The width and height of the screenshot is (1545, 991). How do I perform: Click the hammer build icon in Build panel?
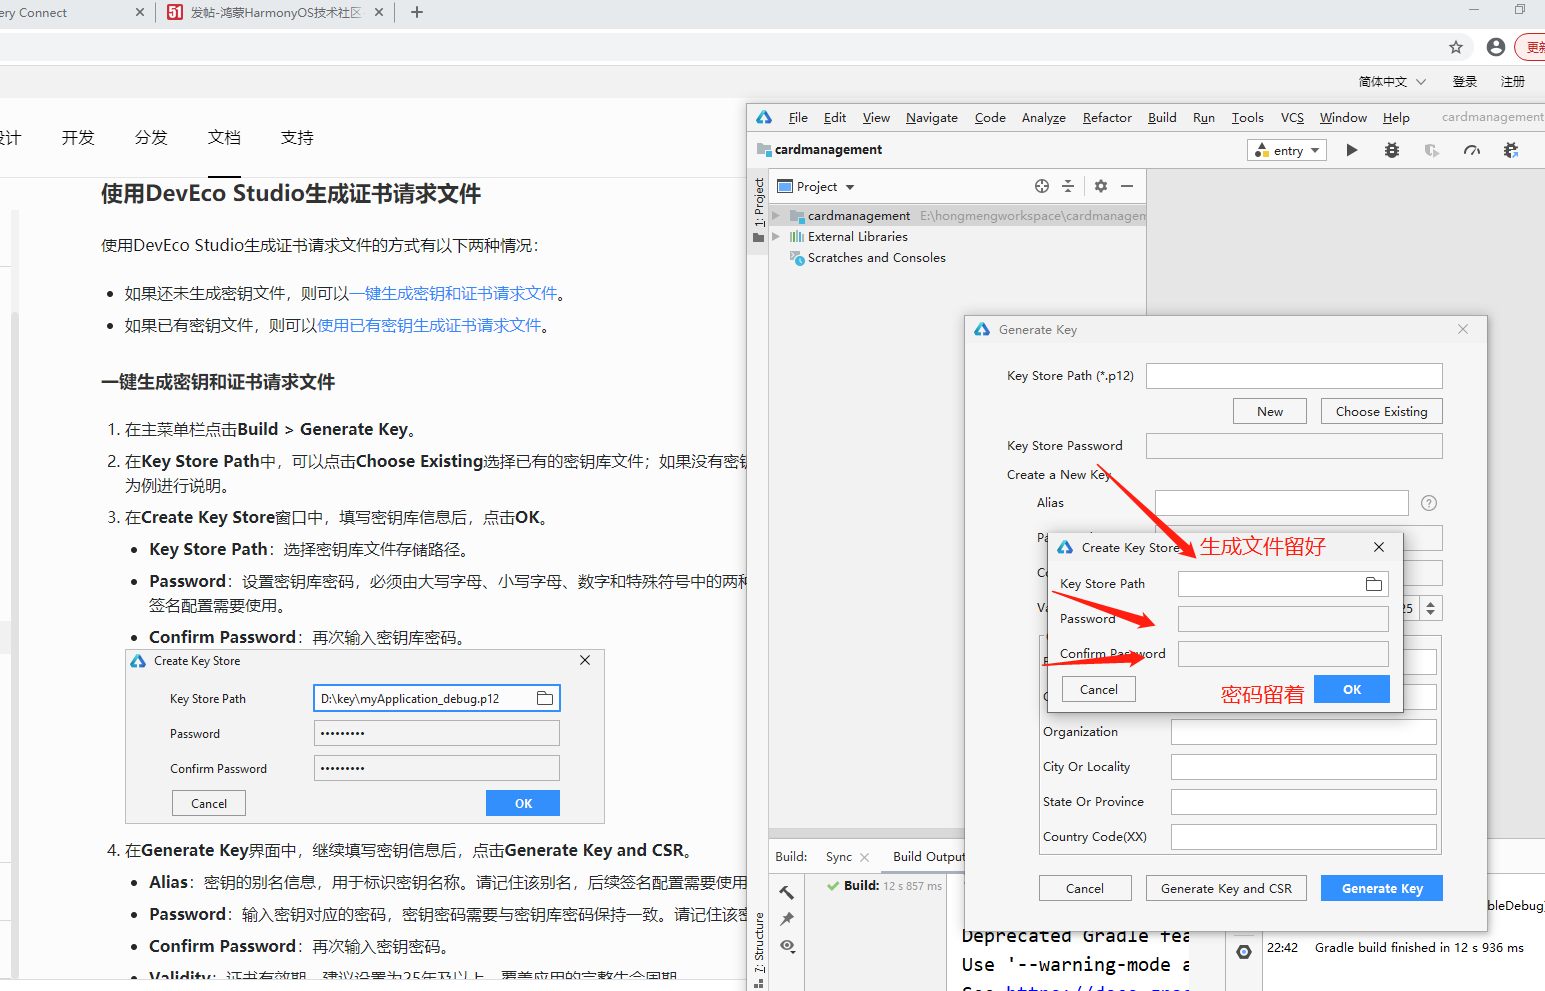787,892
